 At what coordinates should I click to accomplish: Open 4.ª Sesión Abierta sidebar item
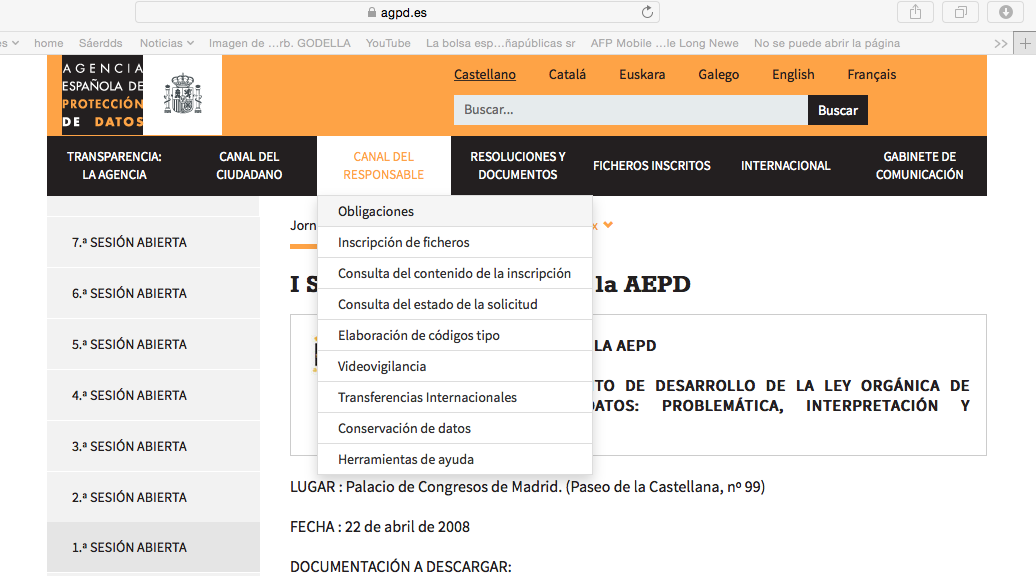[x=153, y=395]
